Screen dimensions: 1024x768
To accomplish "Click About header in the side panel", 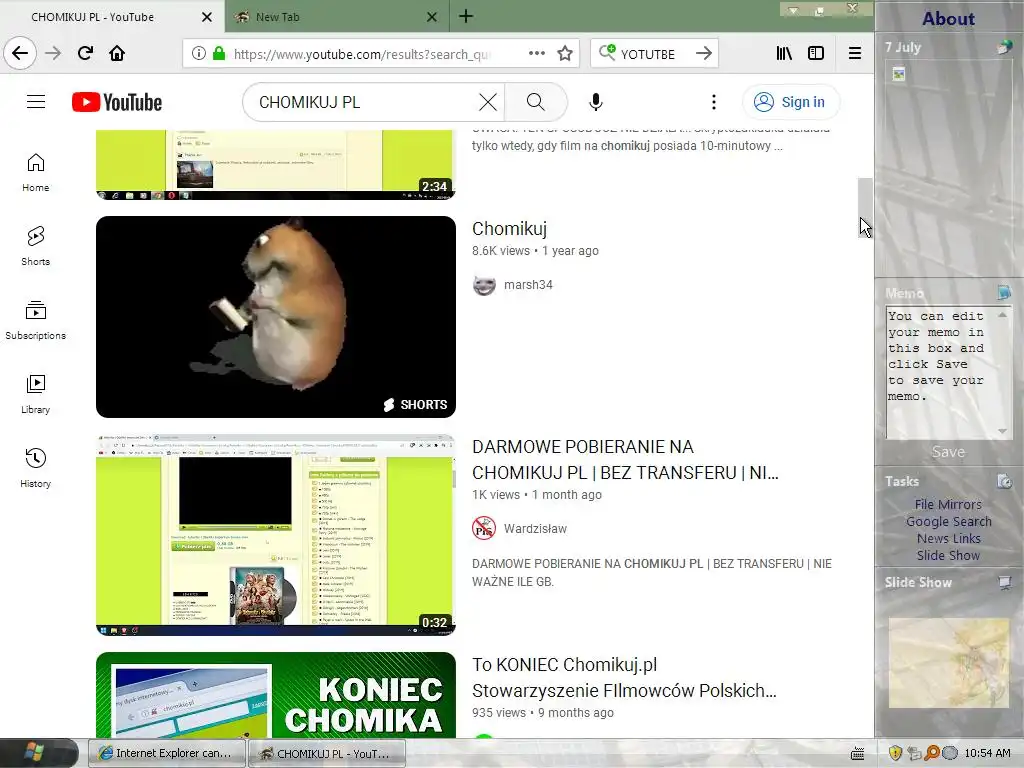I will (x=948, y=18).
